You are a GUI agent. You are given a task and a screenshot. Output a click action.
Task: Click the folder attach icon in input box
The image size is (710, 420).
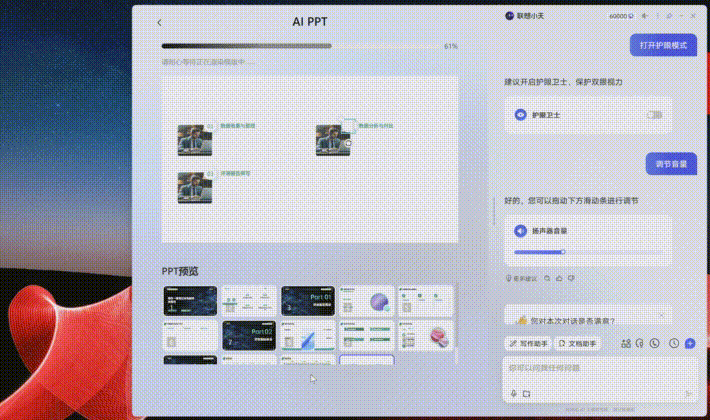(526, 393)
